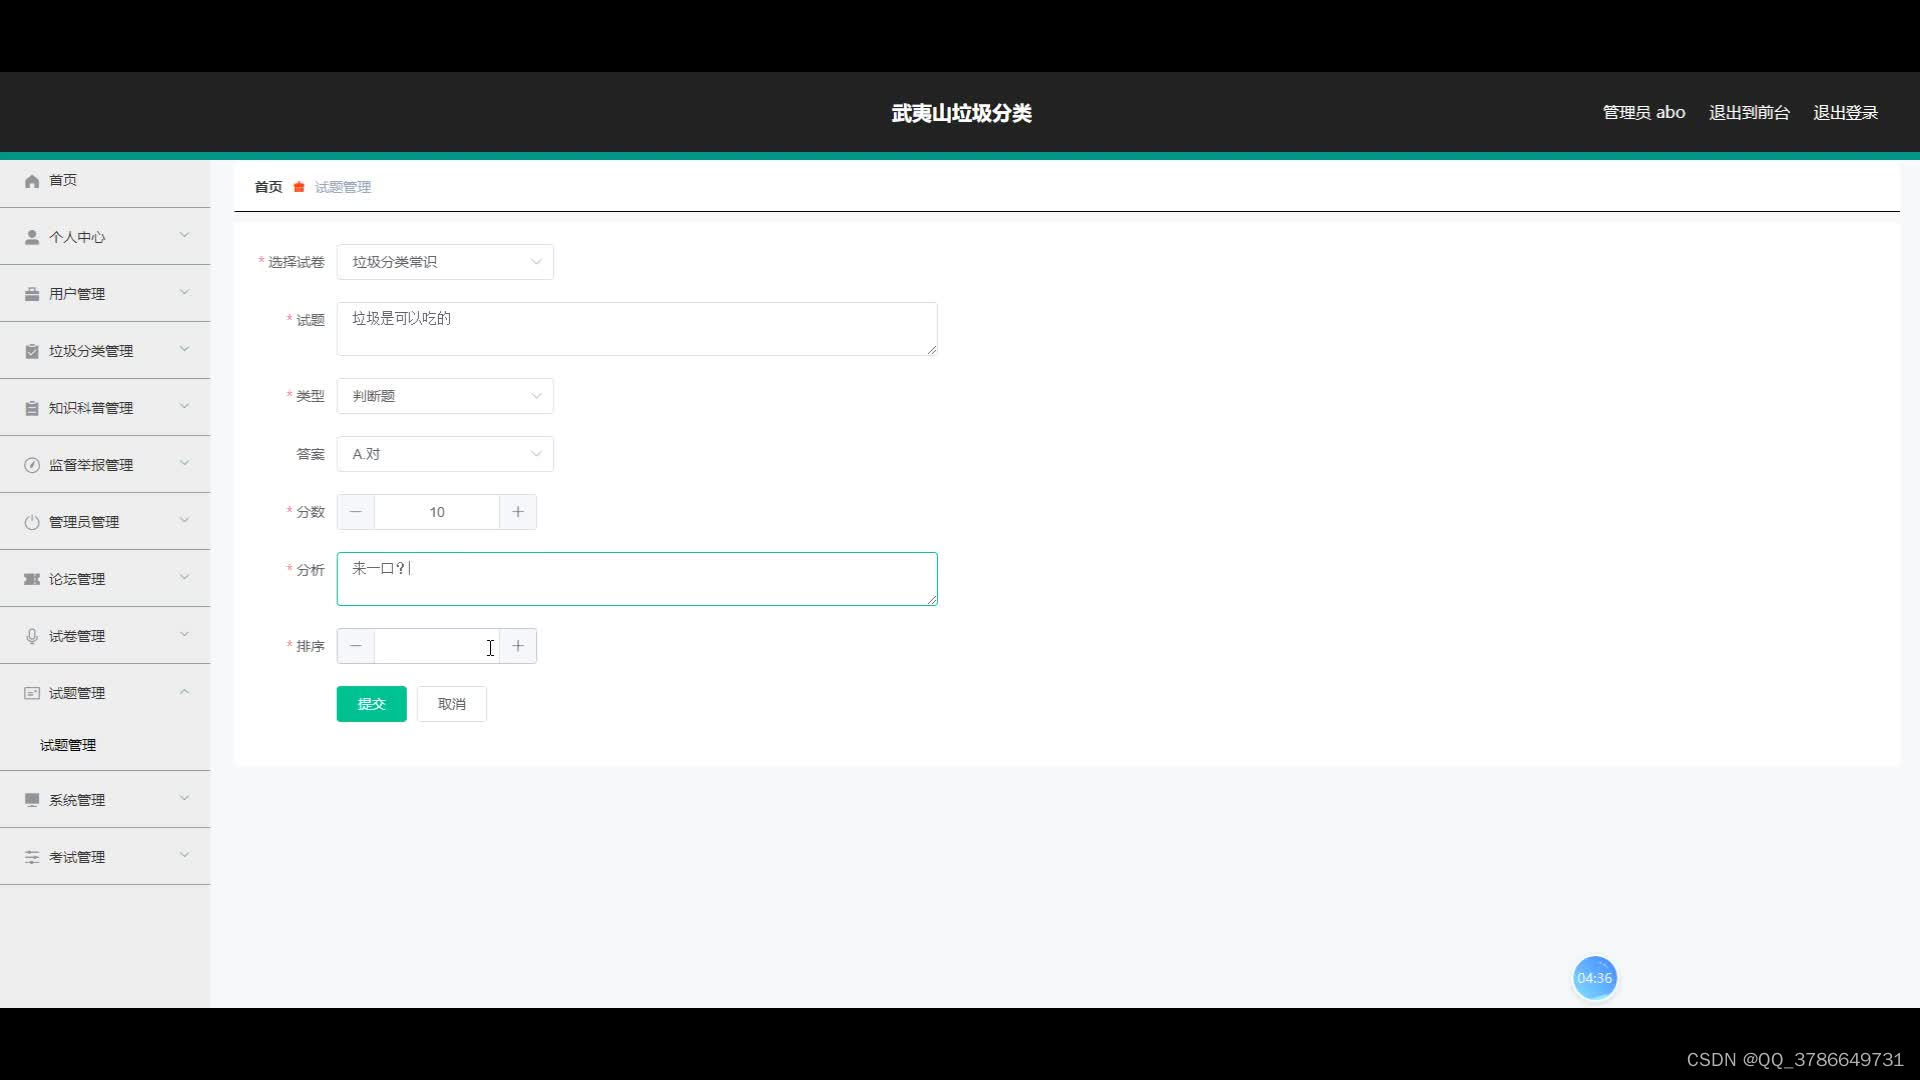Click into the 试题 textarea
The width and height of the screenshot is (1920, 1080).
coord(637,329)
